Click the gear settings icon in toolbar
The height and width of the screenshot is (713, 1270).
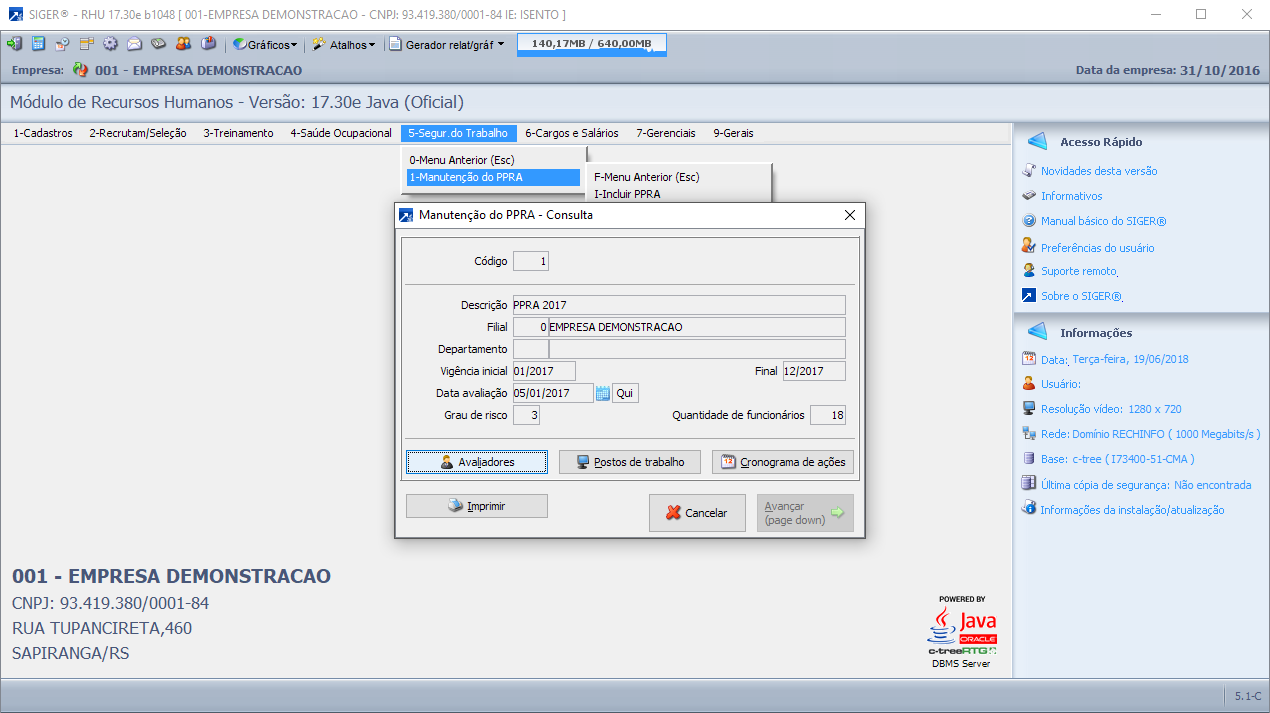click(x=110, y=44)
